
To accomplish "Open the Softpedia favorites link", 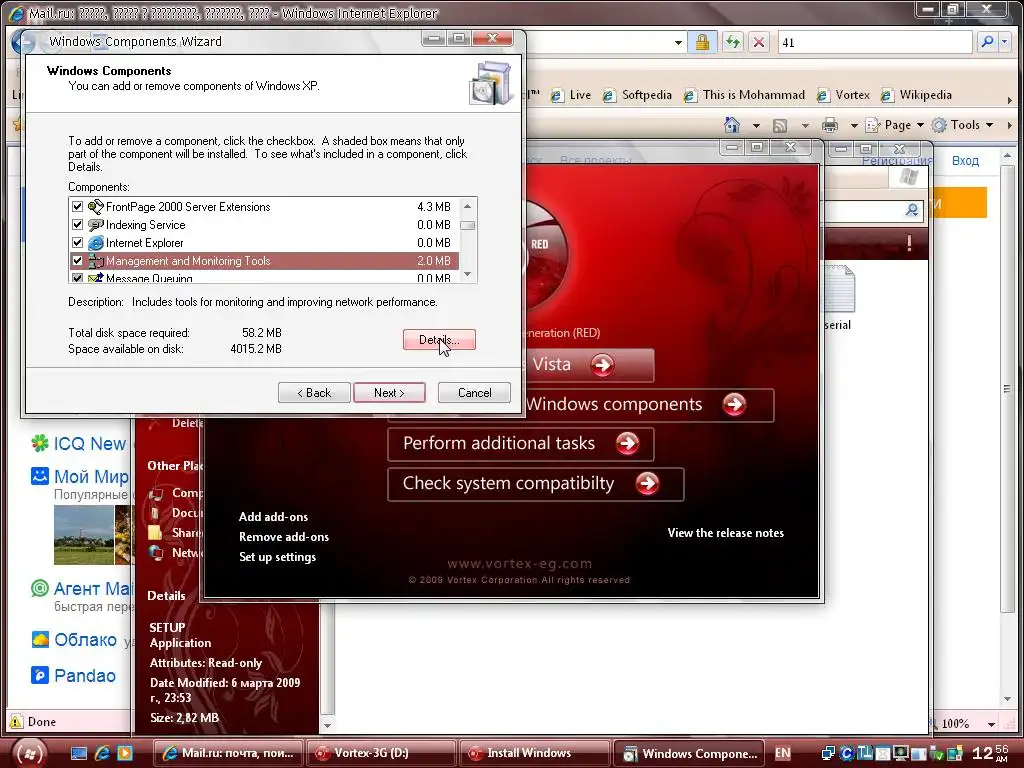I will coord(637,95).
